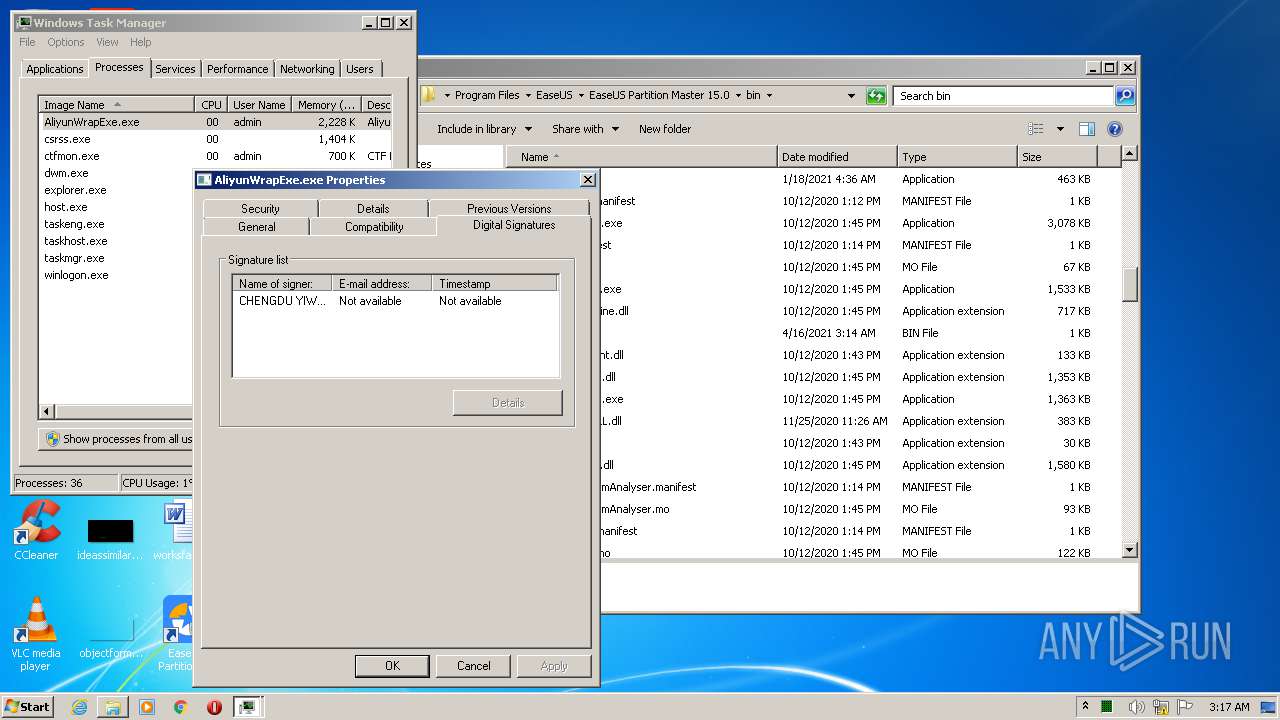Image resolution: width=1280 pixels, height=720 pixels.
Task: Open address bar history dropdown arrow
Action: (x=851, y=96)
